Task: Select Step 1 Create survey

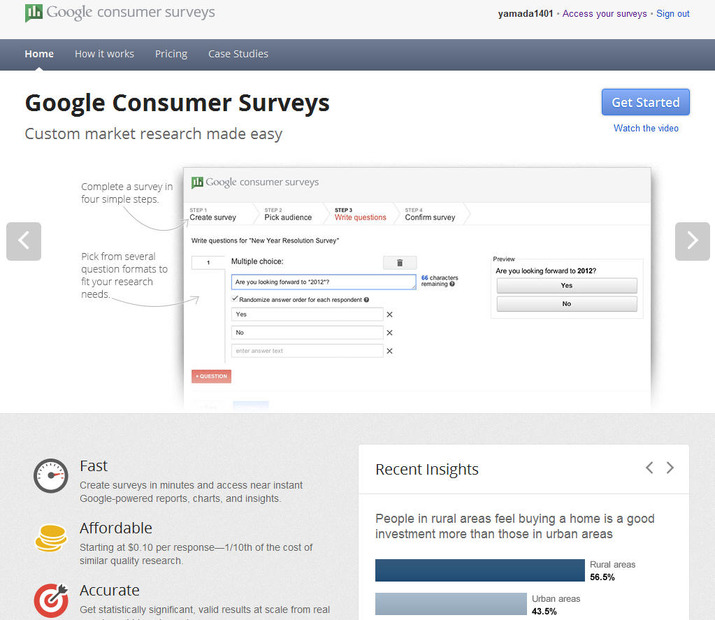Action: pyautogui.click(x=213, y=214)
